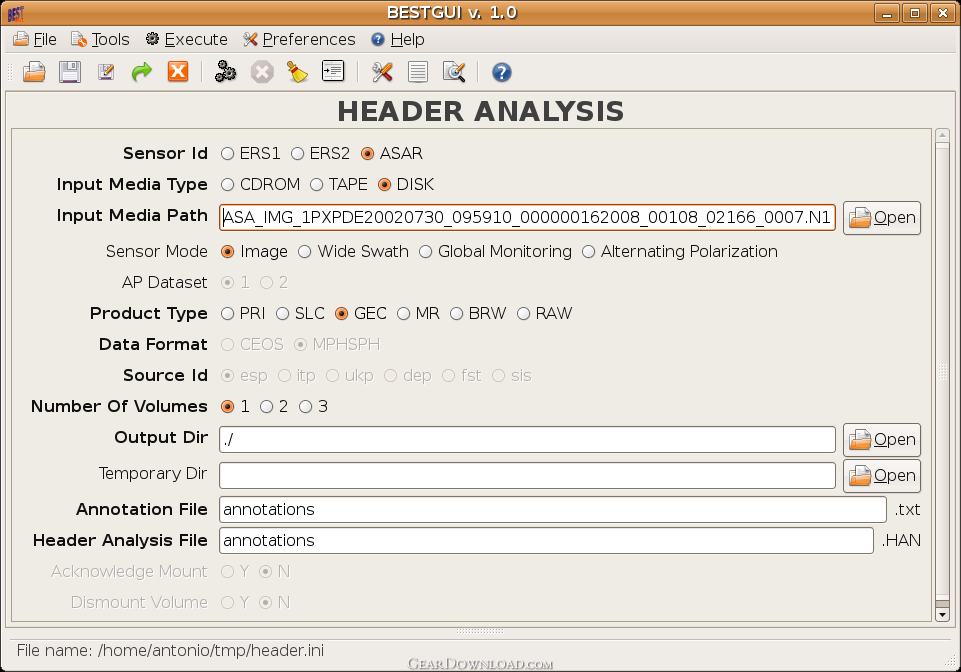Click the gears execute toolbar icon
The height and width of the screenshot is (672, 961).
(x=226, y=72)
